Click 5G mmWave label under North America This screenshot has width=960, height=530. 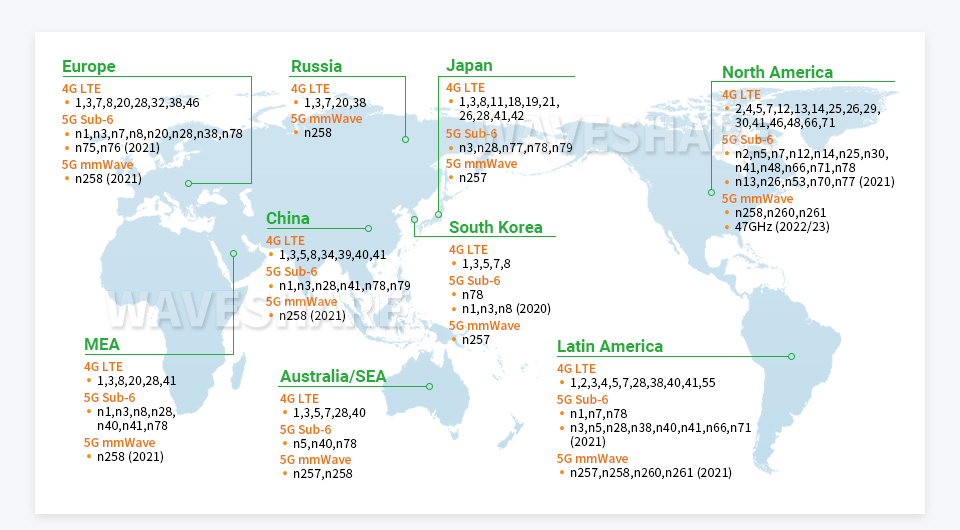[757, 199]
